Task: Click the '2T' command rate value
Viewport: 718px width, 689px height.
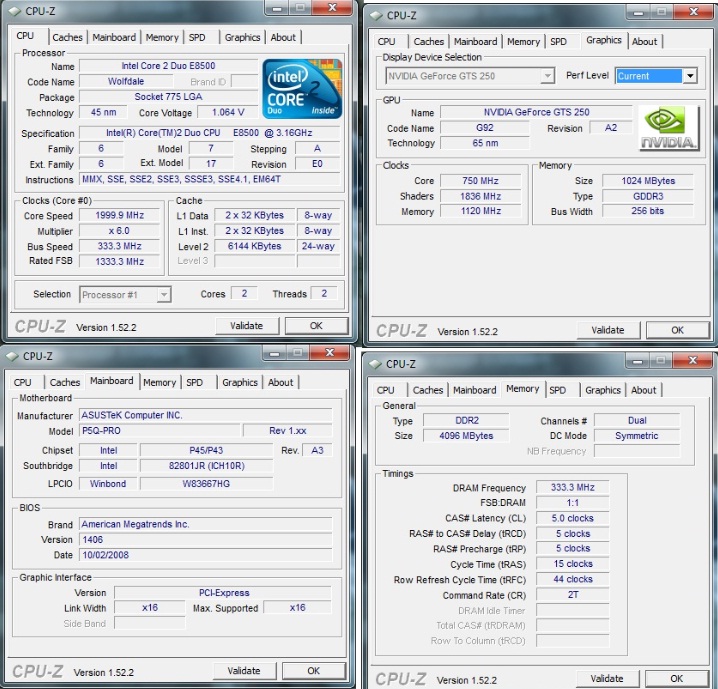Action: pyautogui.click(x=572, y=595)
